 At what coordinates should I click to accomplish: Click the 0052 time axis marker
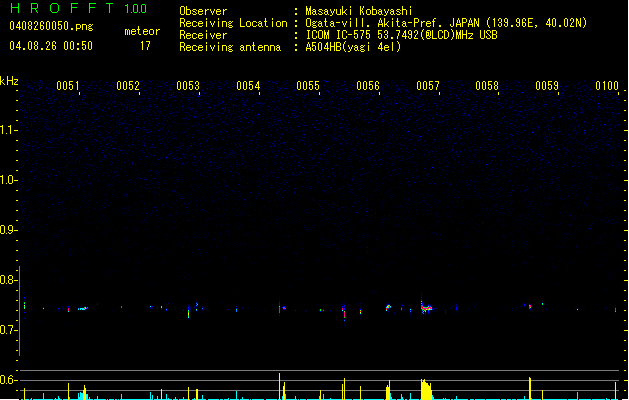coord(128,86)
